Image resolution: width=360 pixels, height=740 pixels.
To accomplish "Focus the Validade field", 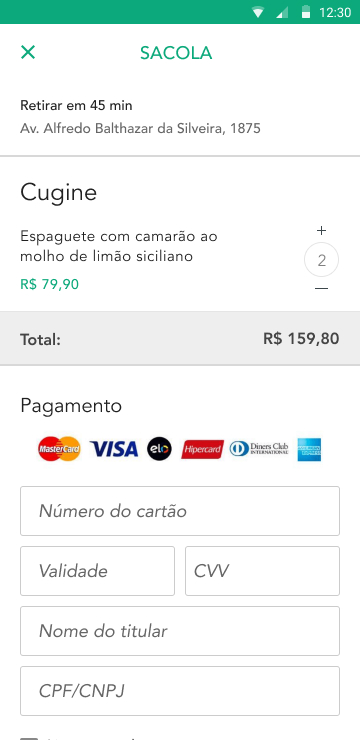I will 97,571.
